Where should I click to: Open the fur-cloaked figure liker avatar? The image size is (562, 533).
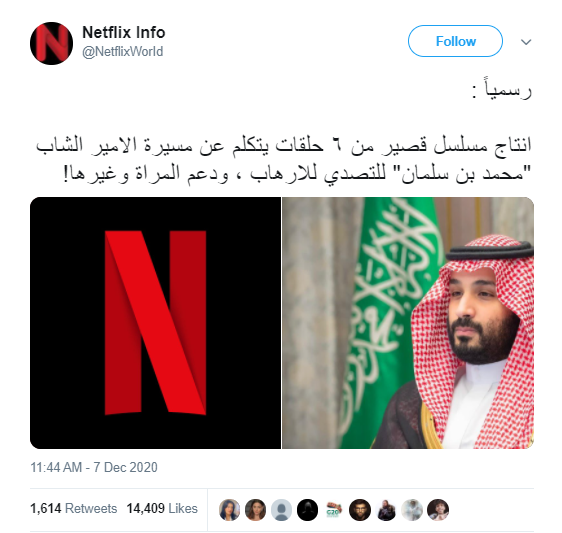point(386,509)
